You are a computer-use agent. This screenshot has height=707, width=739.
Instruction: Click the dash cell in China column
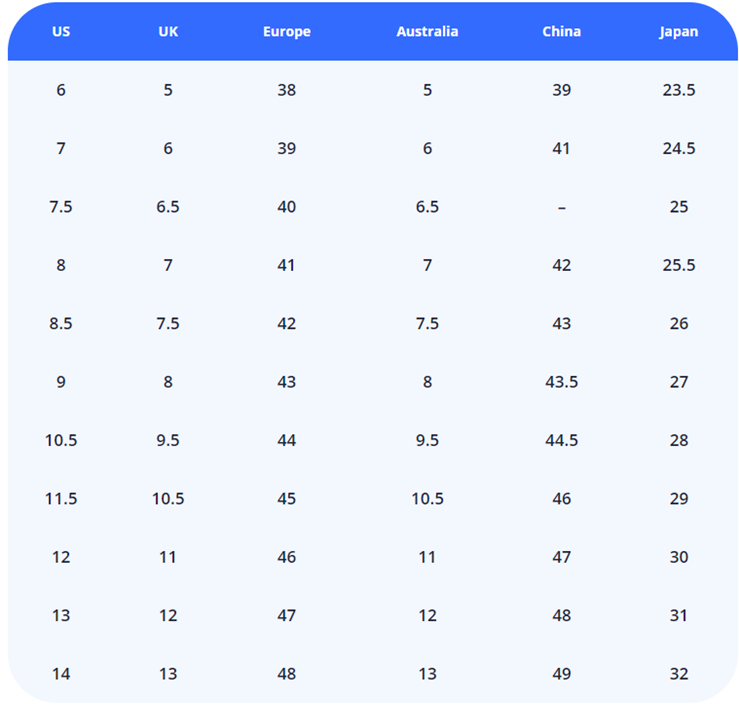(x=561, y=207)
